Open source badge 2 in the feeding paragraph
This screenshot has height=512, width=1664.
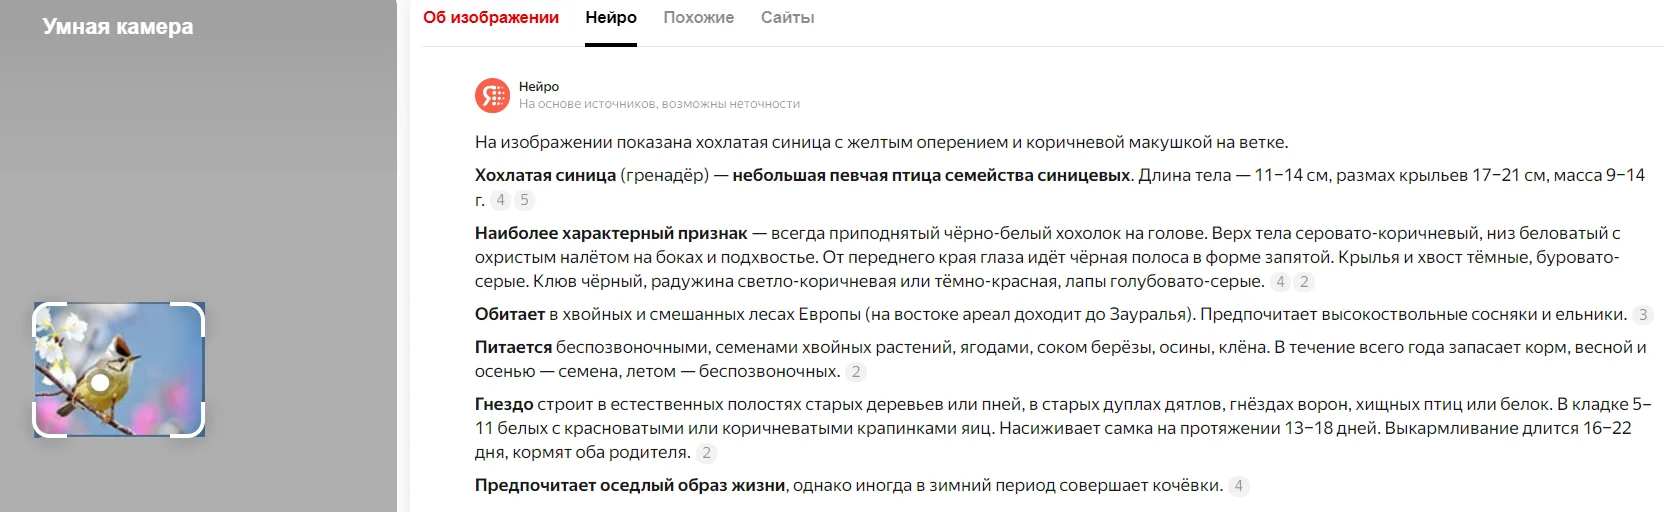855,372
